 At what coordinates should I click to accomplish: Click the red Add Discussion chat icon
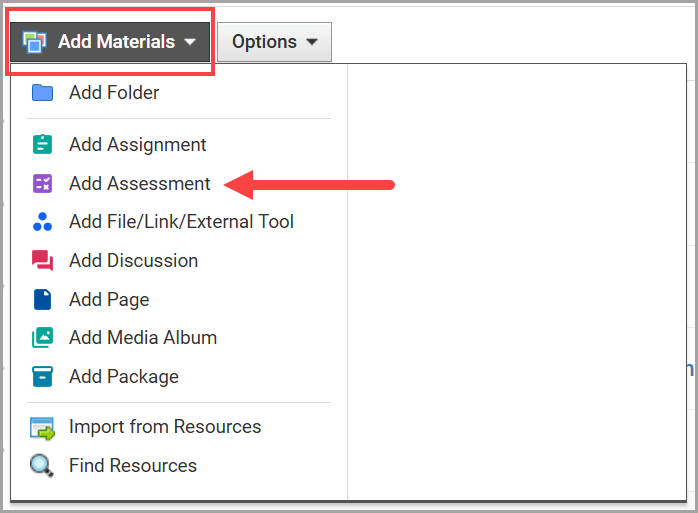click(42, 261)
